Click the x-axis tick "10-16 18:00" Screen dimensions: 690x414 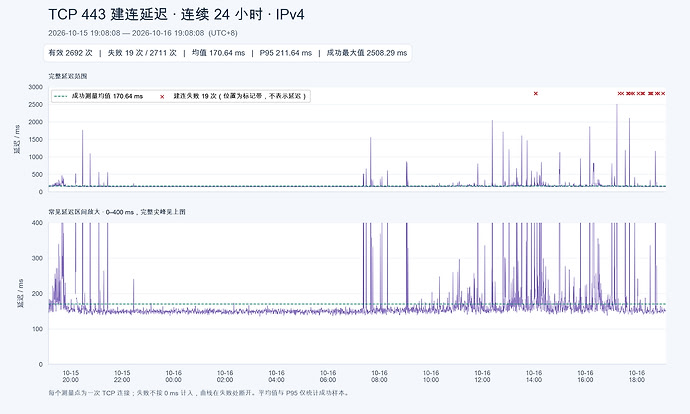(637, 376)
